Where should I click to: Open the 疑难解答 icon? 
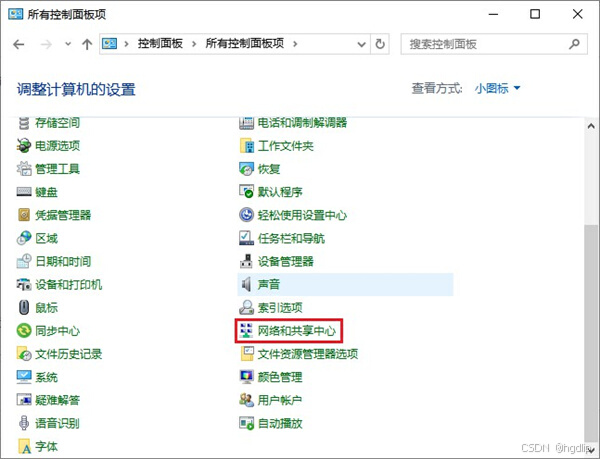[x=24, y=400]
